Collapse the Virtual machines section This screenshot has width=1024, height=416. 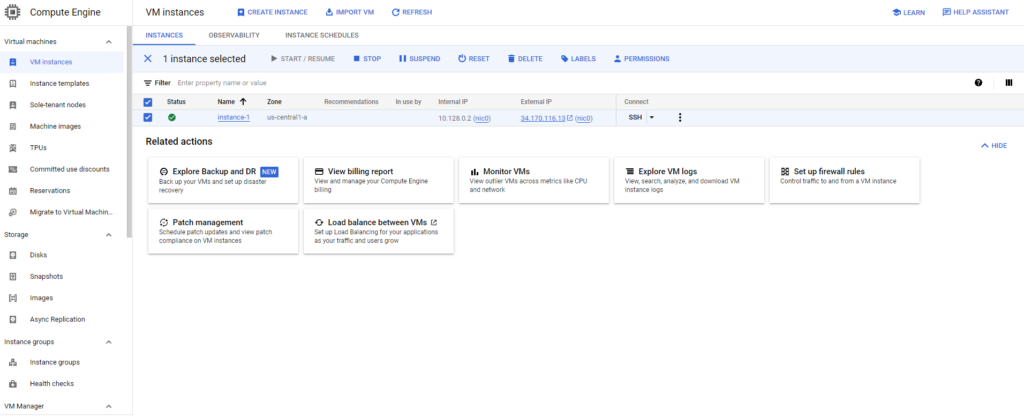coord(109,42)
